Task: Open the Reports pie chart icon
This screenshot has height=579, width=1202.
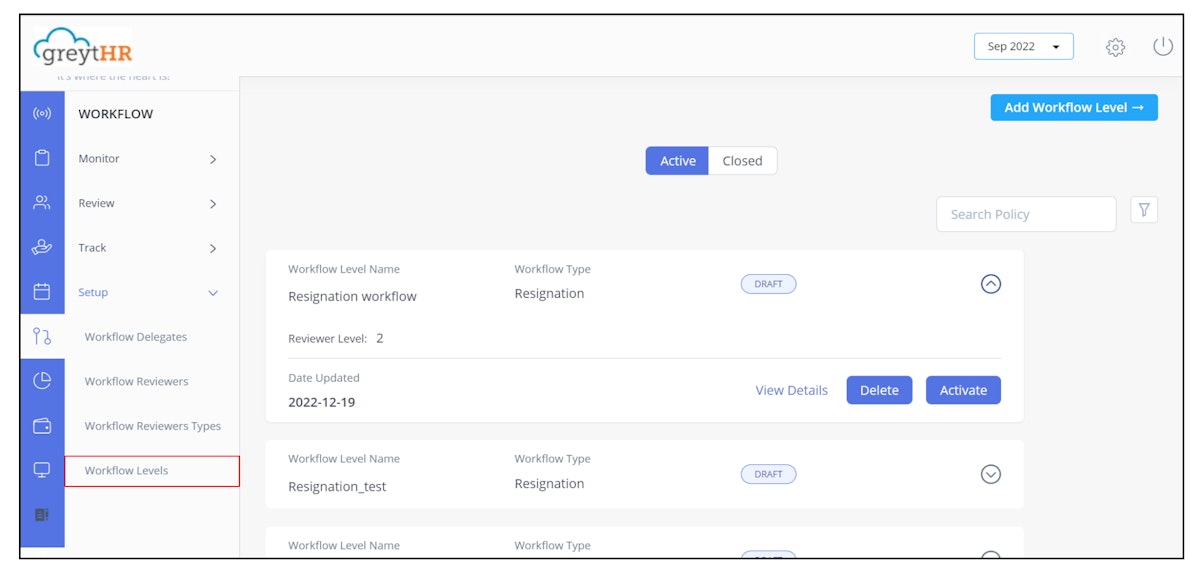Action: click(40, 381)
